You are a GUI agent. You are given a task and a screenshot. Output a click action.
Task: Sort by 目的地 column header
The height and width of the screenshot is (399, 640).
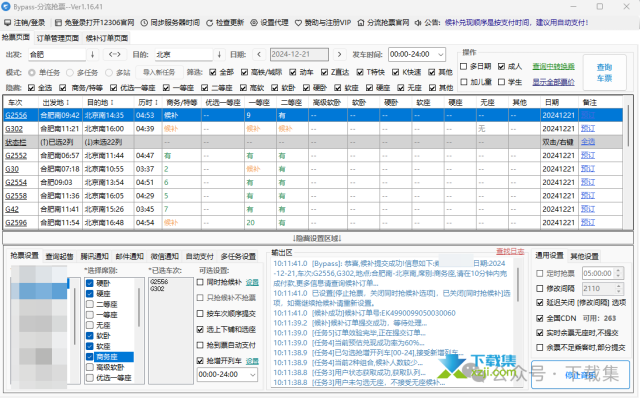tap(100, 102)
